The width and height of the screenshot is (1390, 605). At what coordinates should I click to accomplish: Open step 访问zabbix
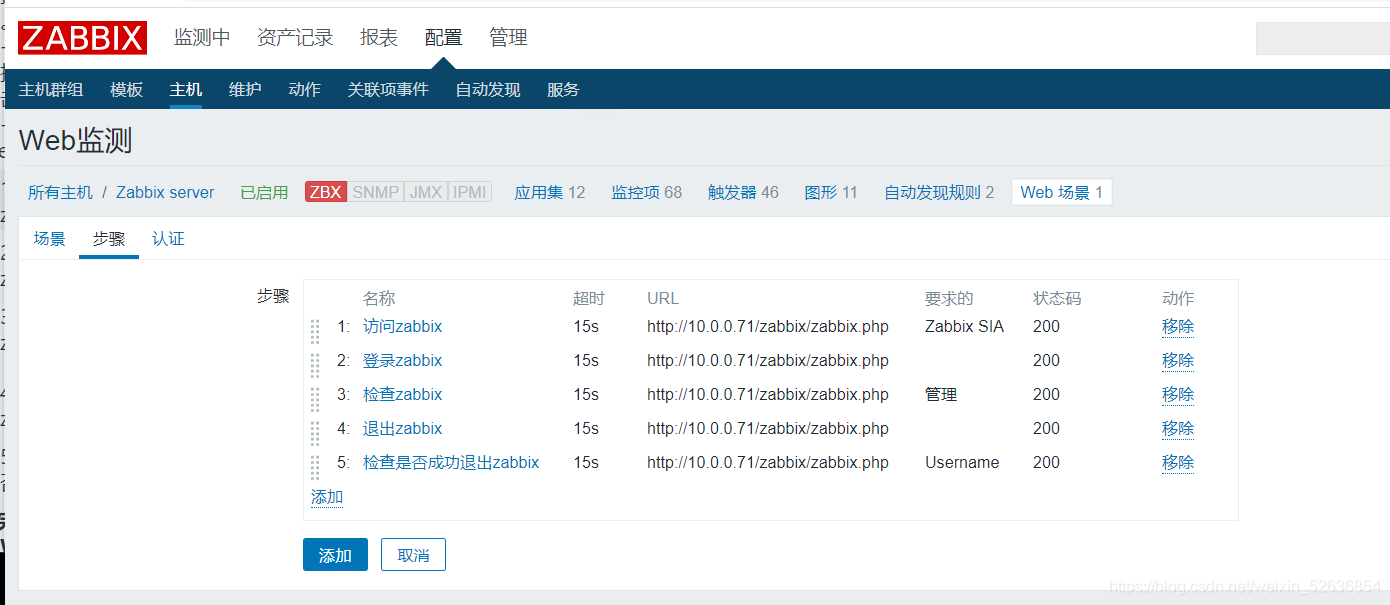pos(402,326)
